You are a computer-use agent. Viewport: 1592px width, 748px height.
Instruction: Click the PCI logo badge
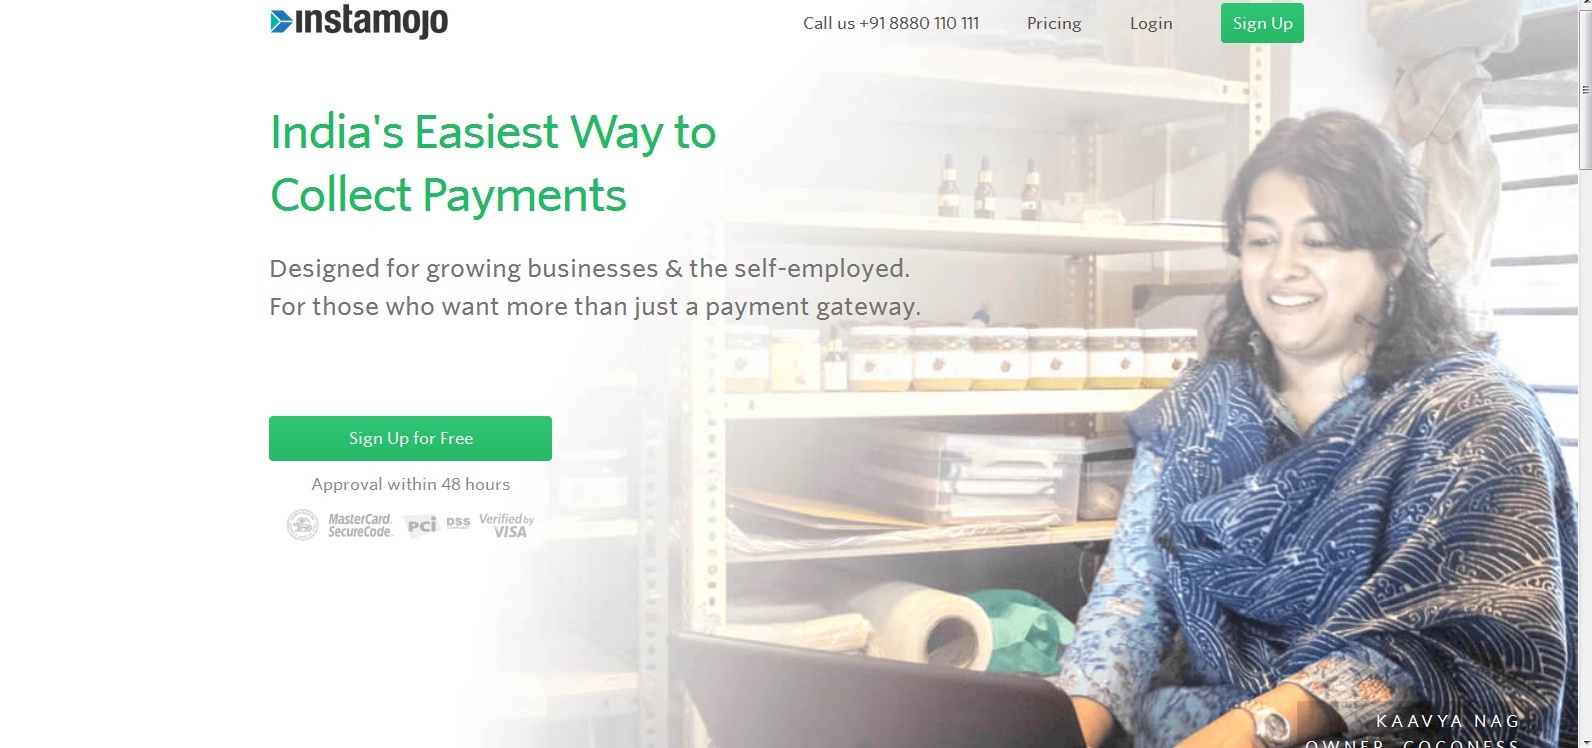tap(422, 526)
